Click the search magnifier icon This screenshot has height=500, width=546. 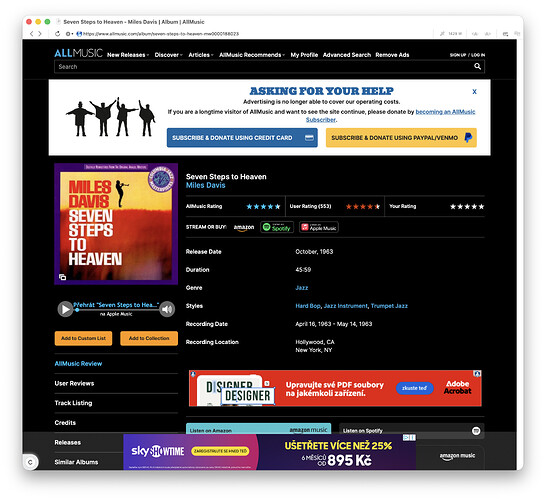point(477,66)
